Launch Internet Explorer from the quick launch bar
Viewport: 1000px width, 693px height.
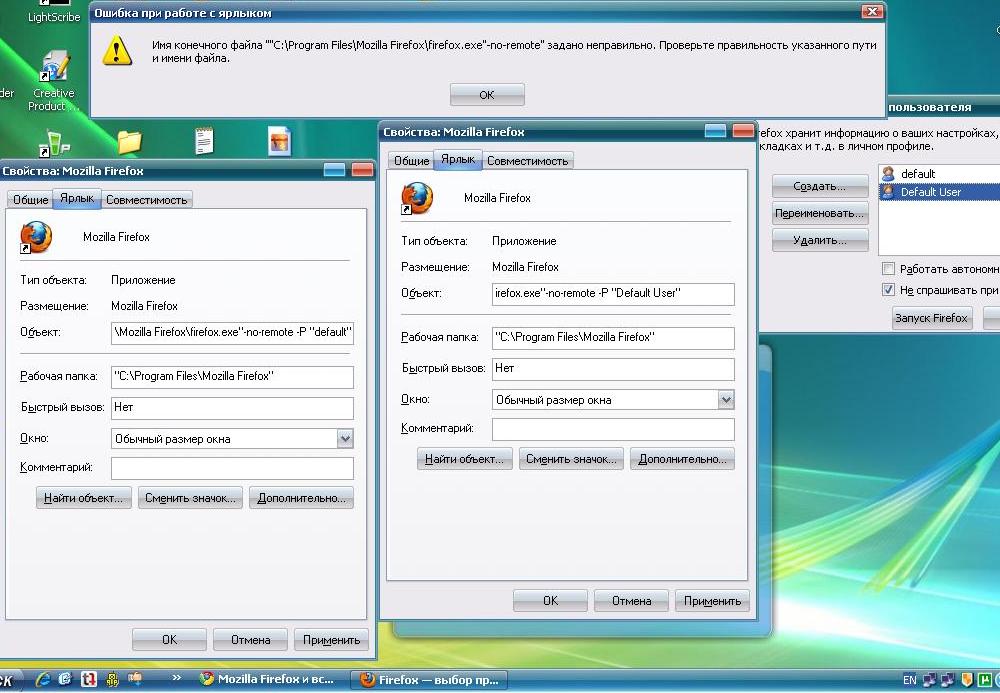(x=43, y=679)
